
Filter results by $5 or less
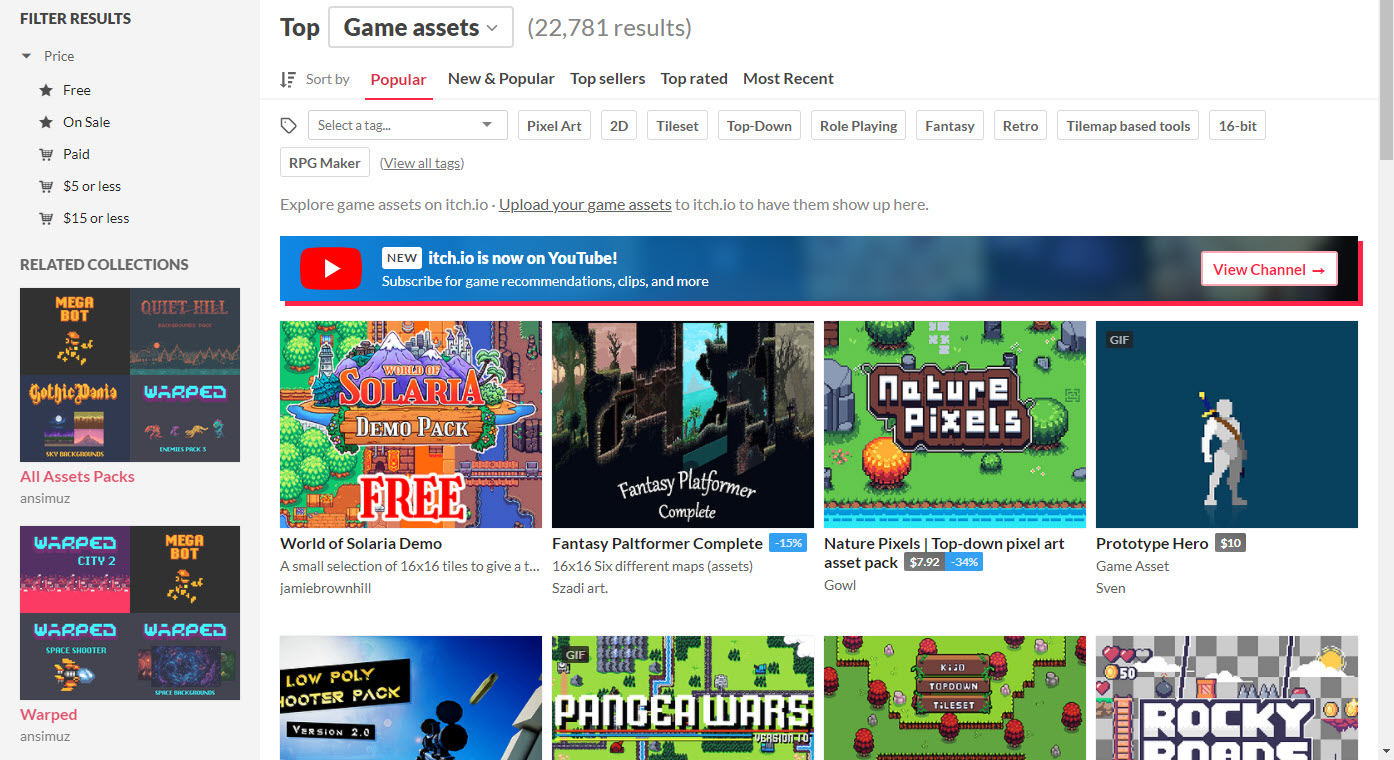[x=92, y=186]
